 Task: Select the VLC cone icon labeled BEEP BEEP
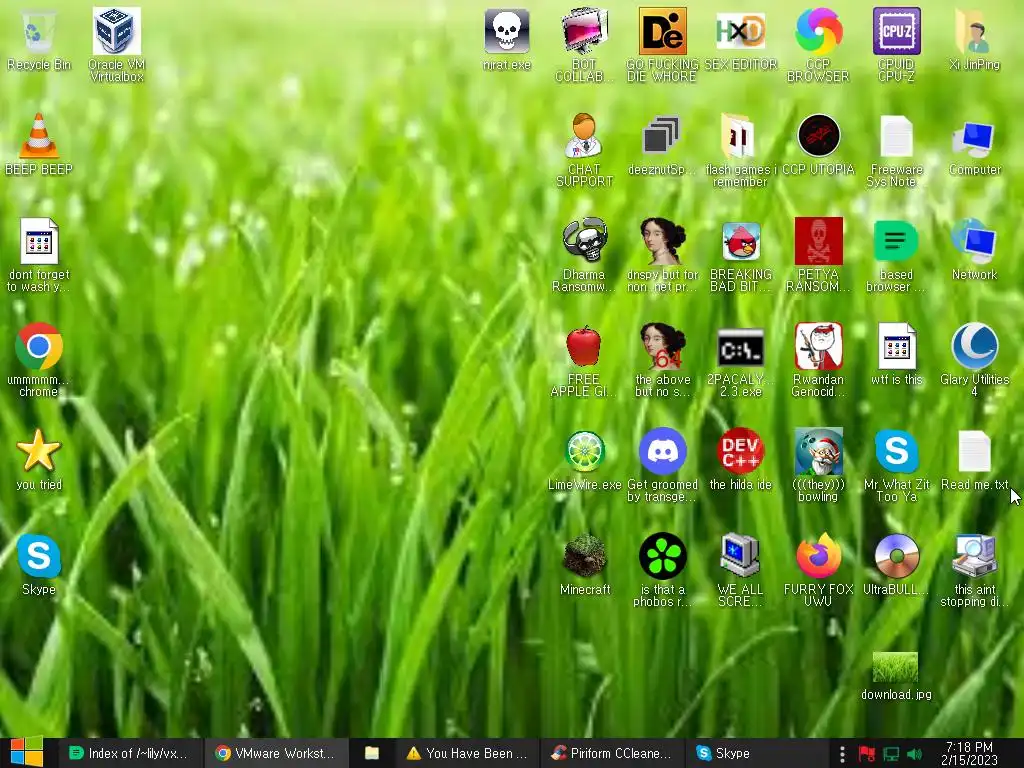click(39, 136)
